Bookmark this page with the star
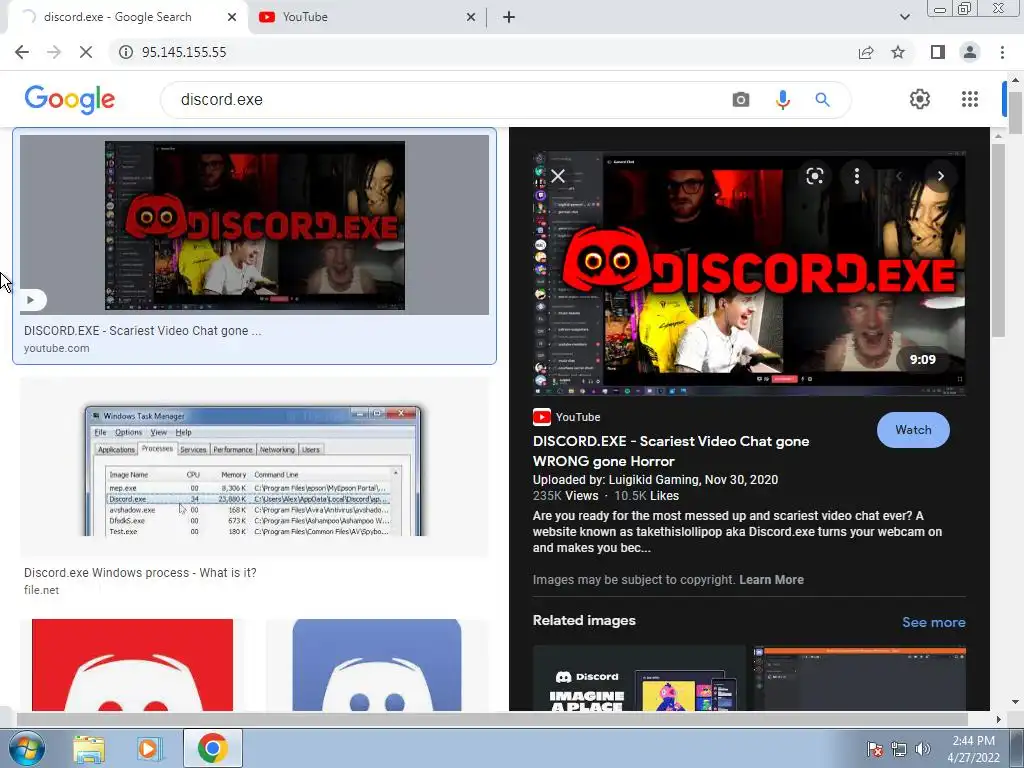 899,52
